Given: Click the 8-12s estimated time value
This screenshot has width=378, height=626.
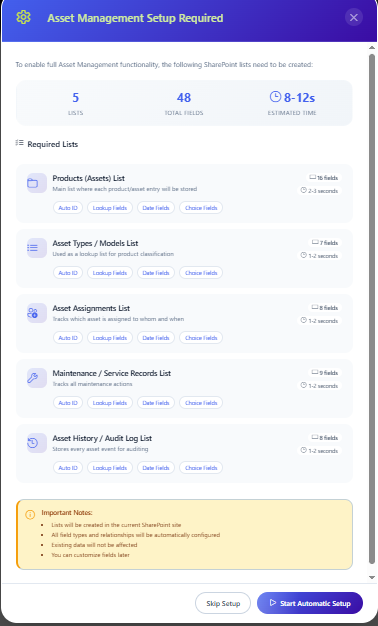Looking at the screenshot, I should [299, 97].
